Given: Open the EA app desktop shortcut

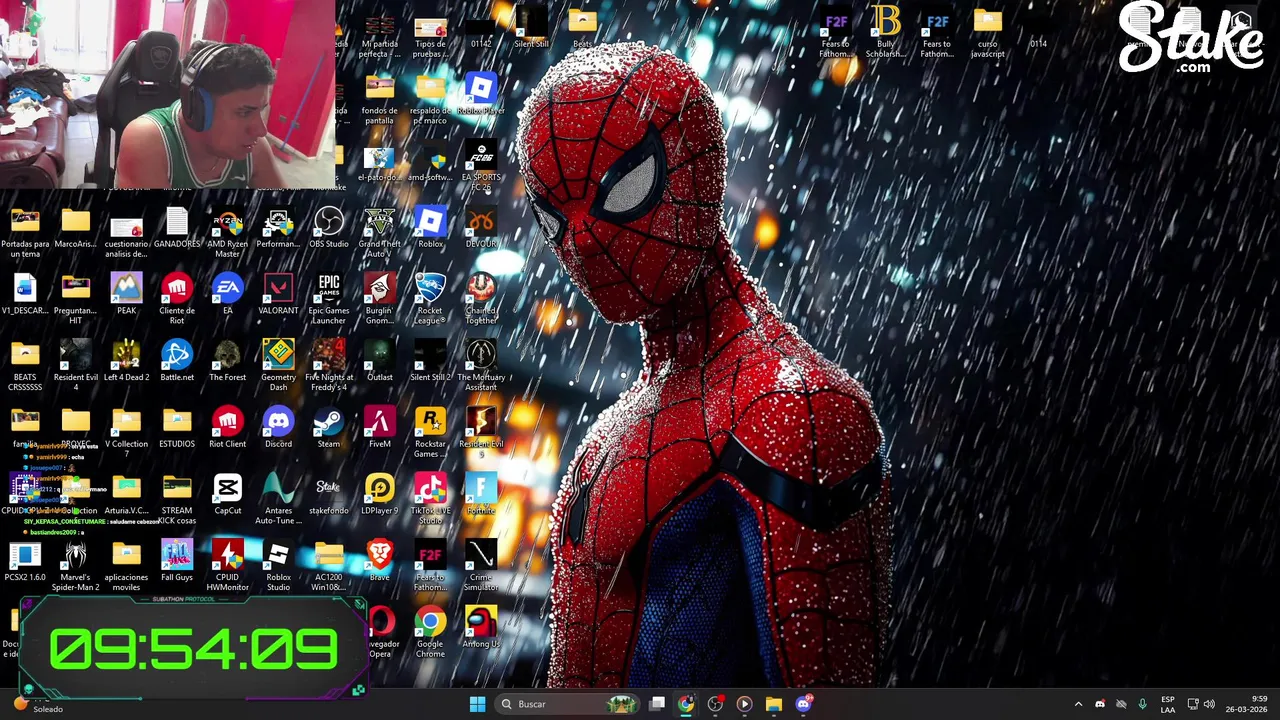Looking at the screenshot, I should pyautogui.click(x=228, y=294).
